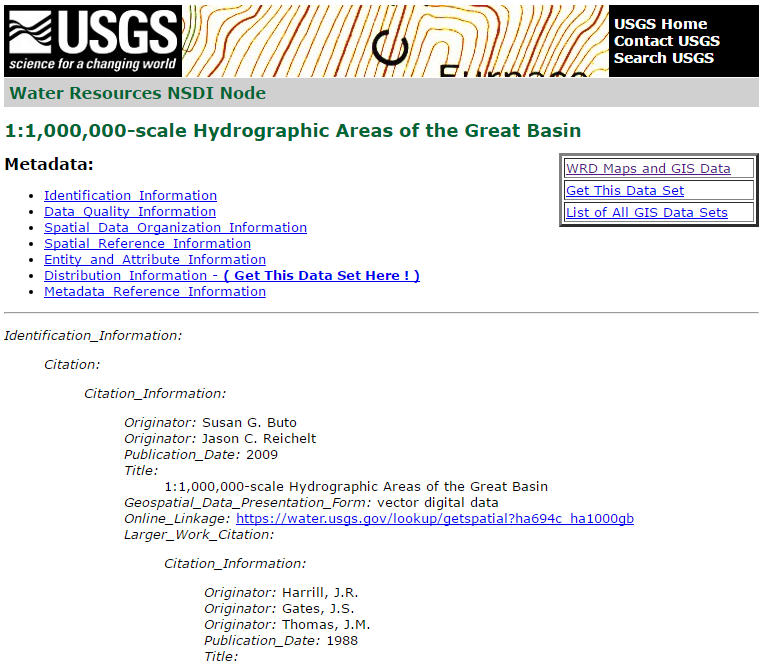Open the USGS Home link
The height and width of the screenshot is (667, 763).
pos(660,24)
